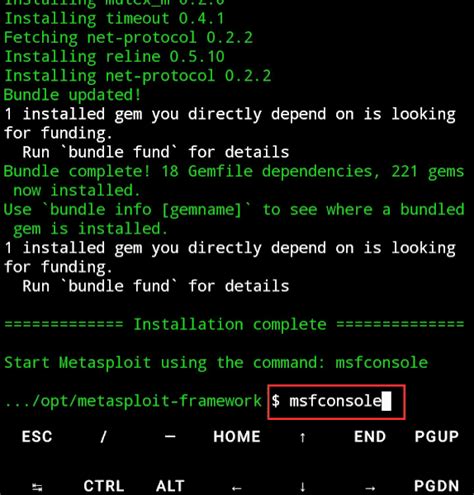Tap the HOME key
This screenshot has height=495, width=474.
[x=237, y=437]
